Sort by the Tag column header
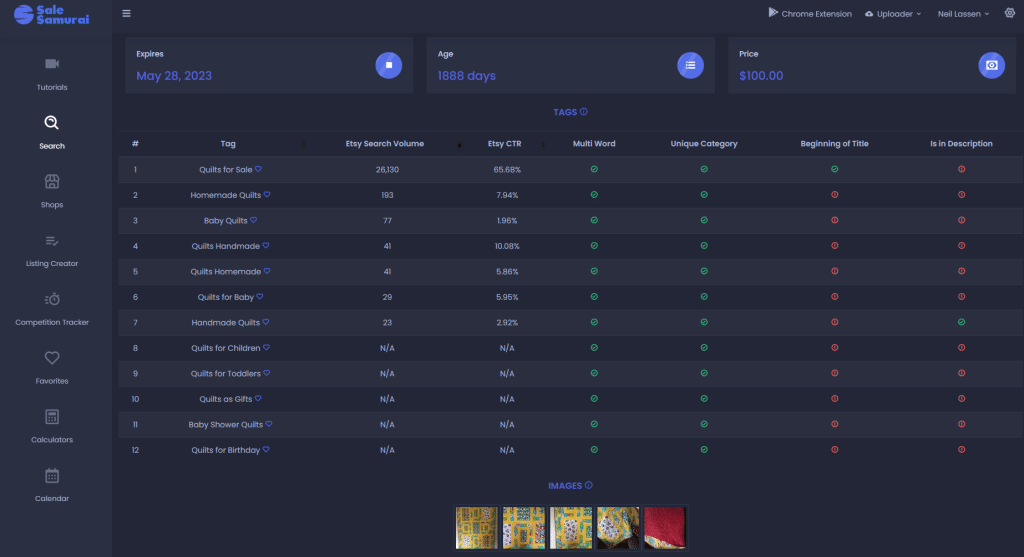1024x557 pixels. pyautogui.click(x=228, y=144)
